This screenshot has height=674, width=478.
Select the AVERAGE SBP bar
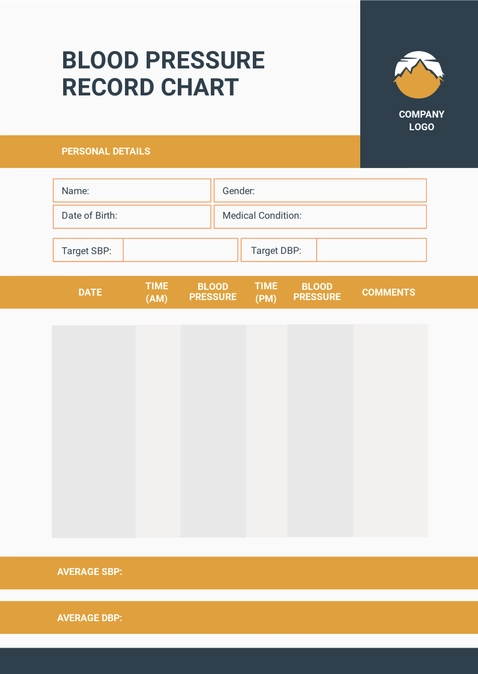coord(239,573)
